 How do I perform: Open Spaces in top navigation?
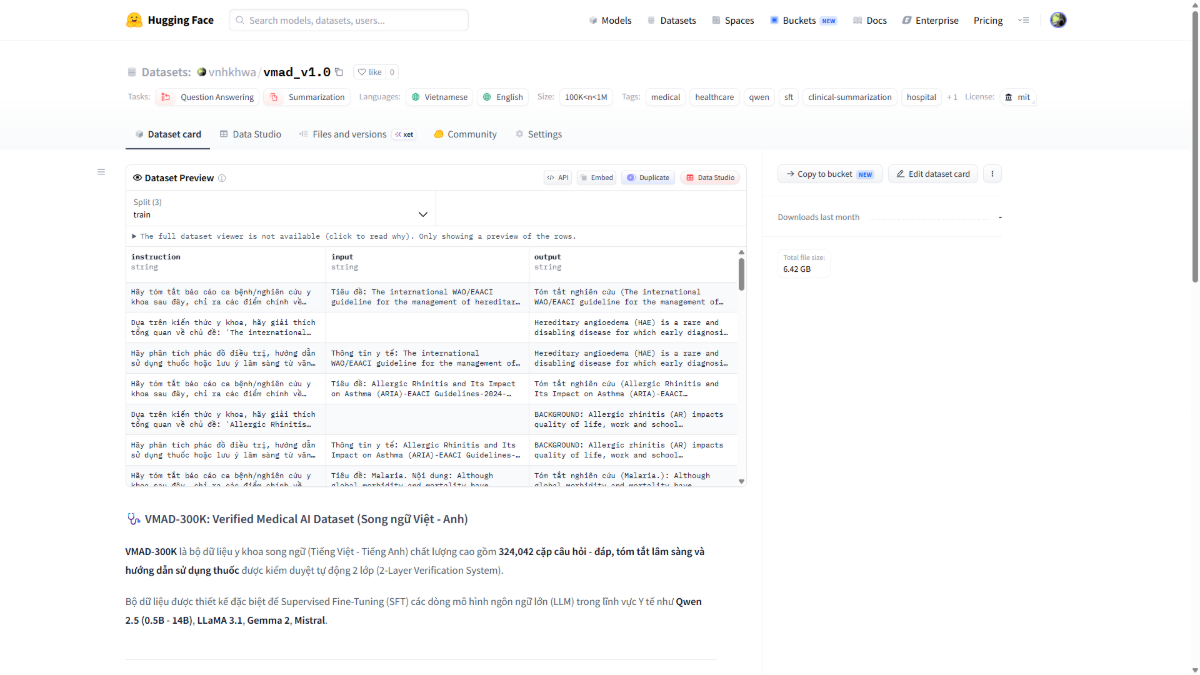coord(733,20)
